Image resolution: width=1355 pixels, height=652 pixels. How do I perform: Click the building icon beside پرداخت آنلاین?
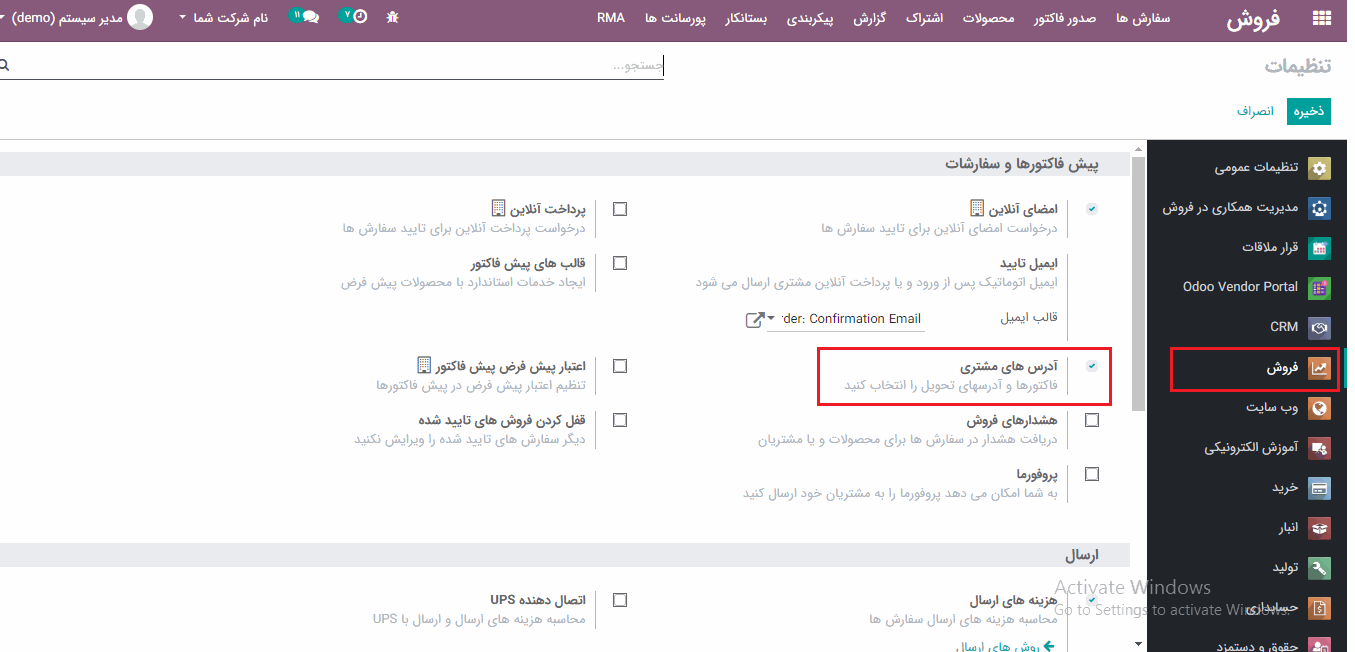(x=498, y=208)
